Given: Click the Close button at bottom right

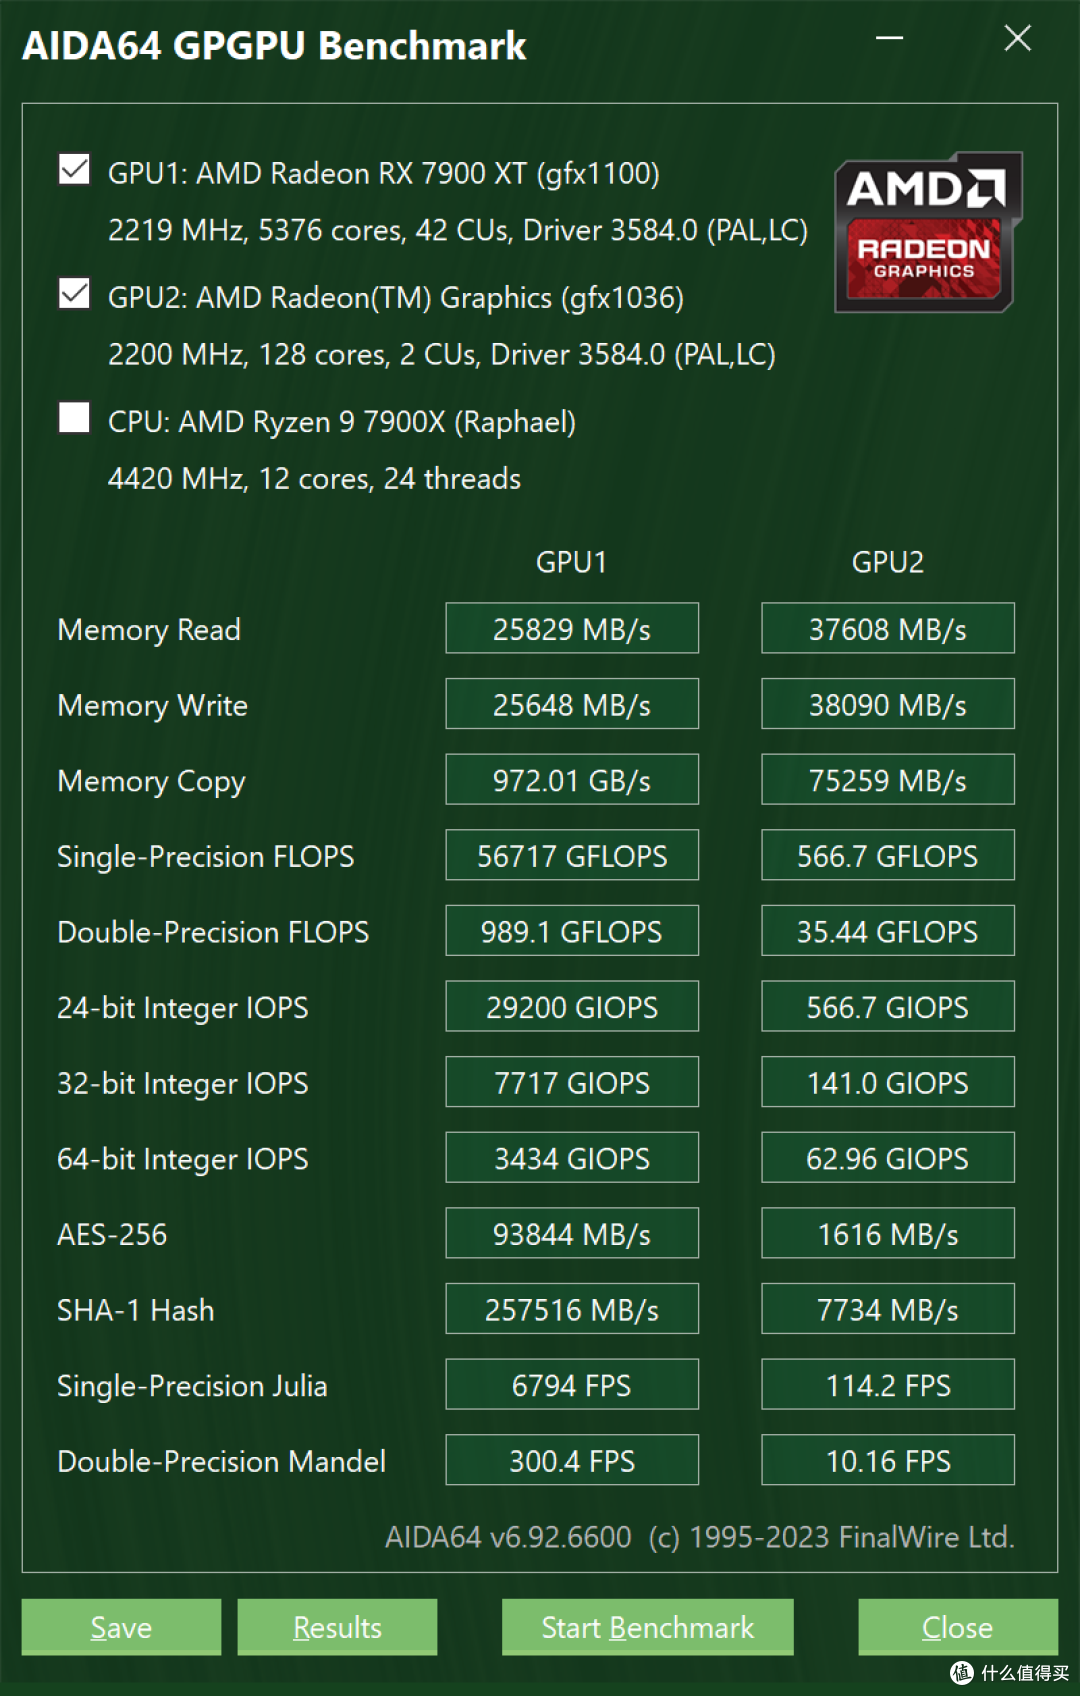Looking at the screenshot, I should [957, 1627].
